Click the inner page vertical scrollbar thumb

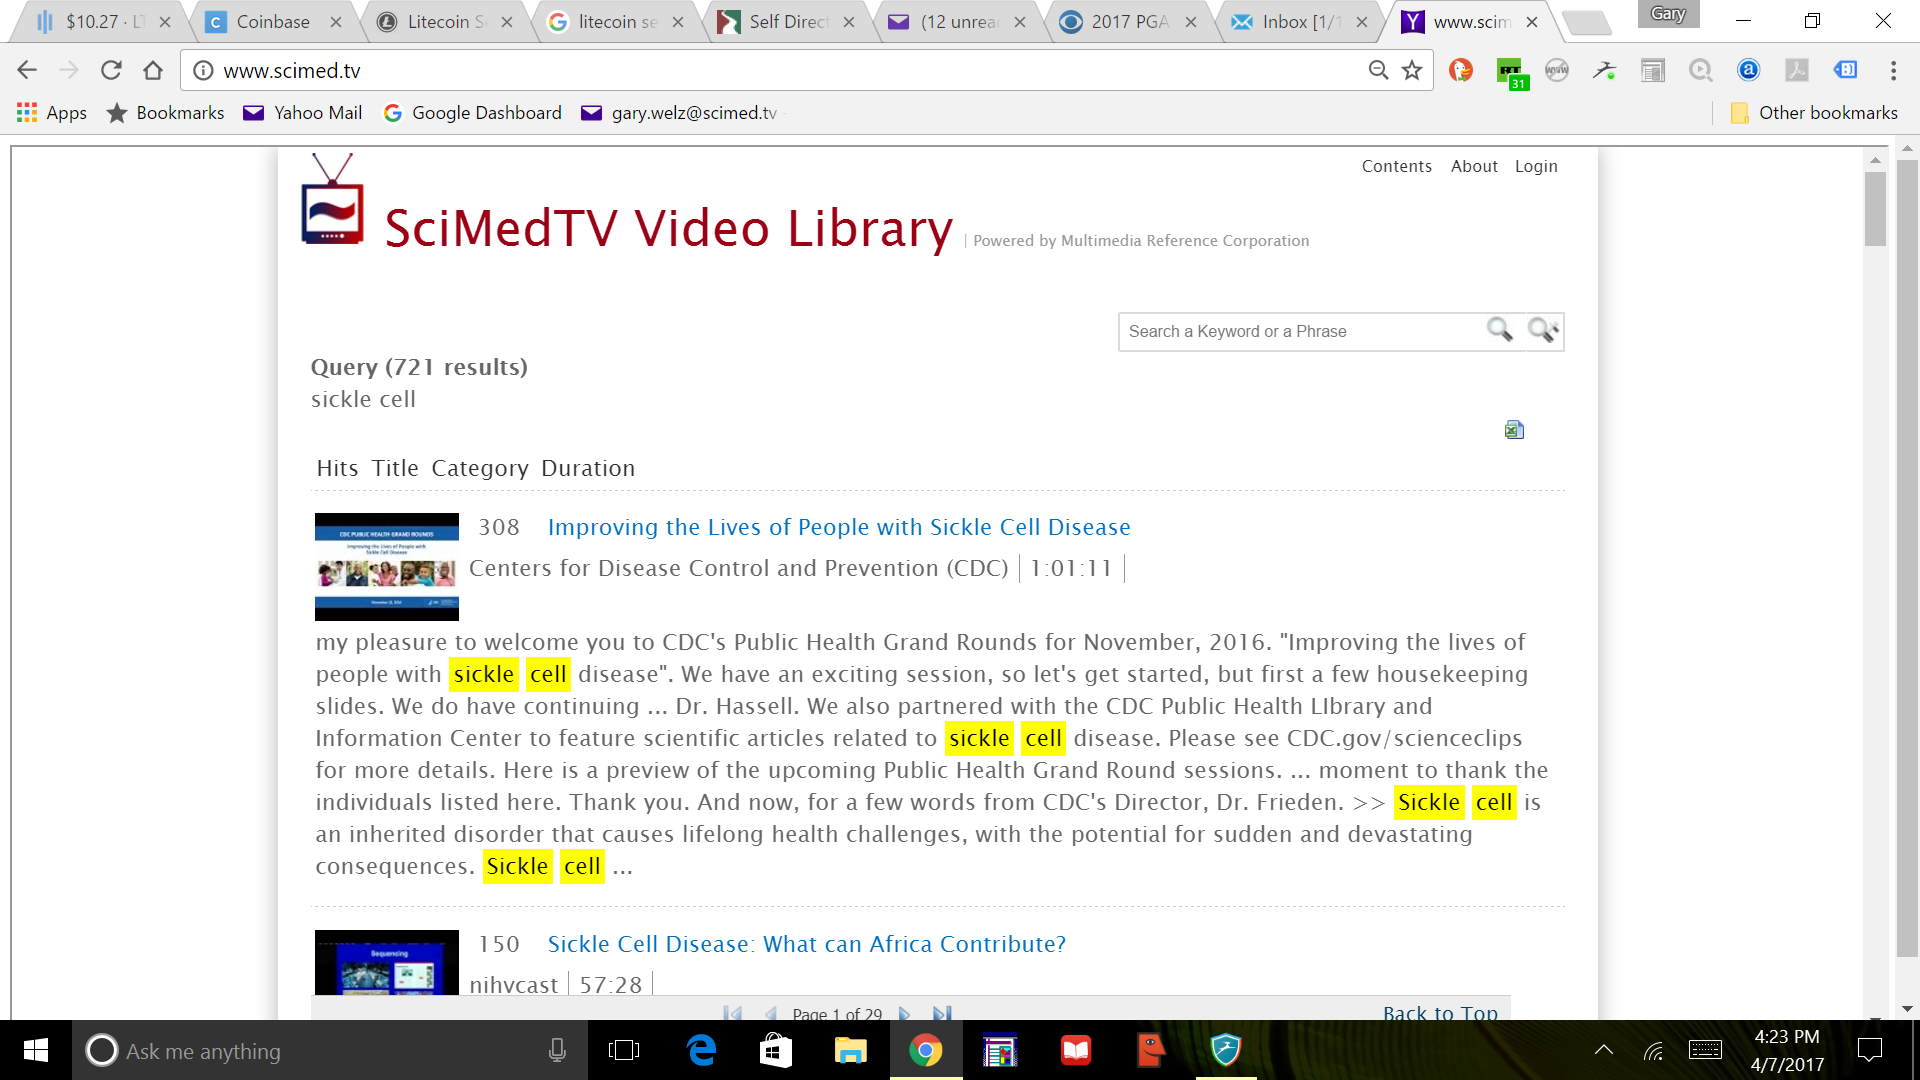point(1875,209)
